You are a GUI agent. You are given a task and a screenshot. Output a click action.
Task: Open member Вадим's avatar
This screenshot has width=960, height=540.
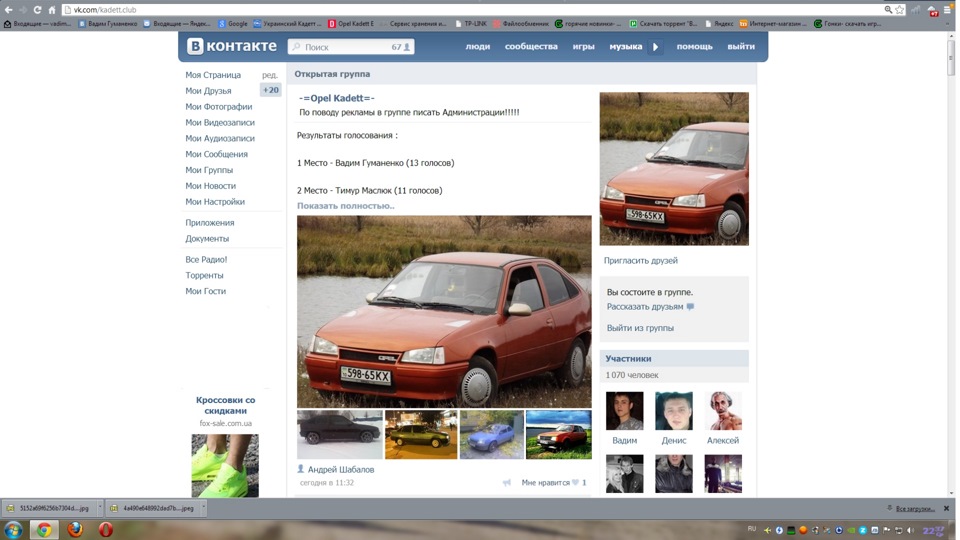(624, 411)
